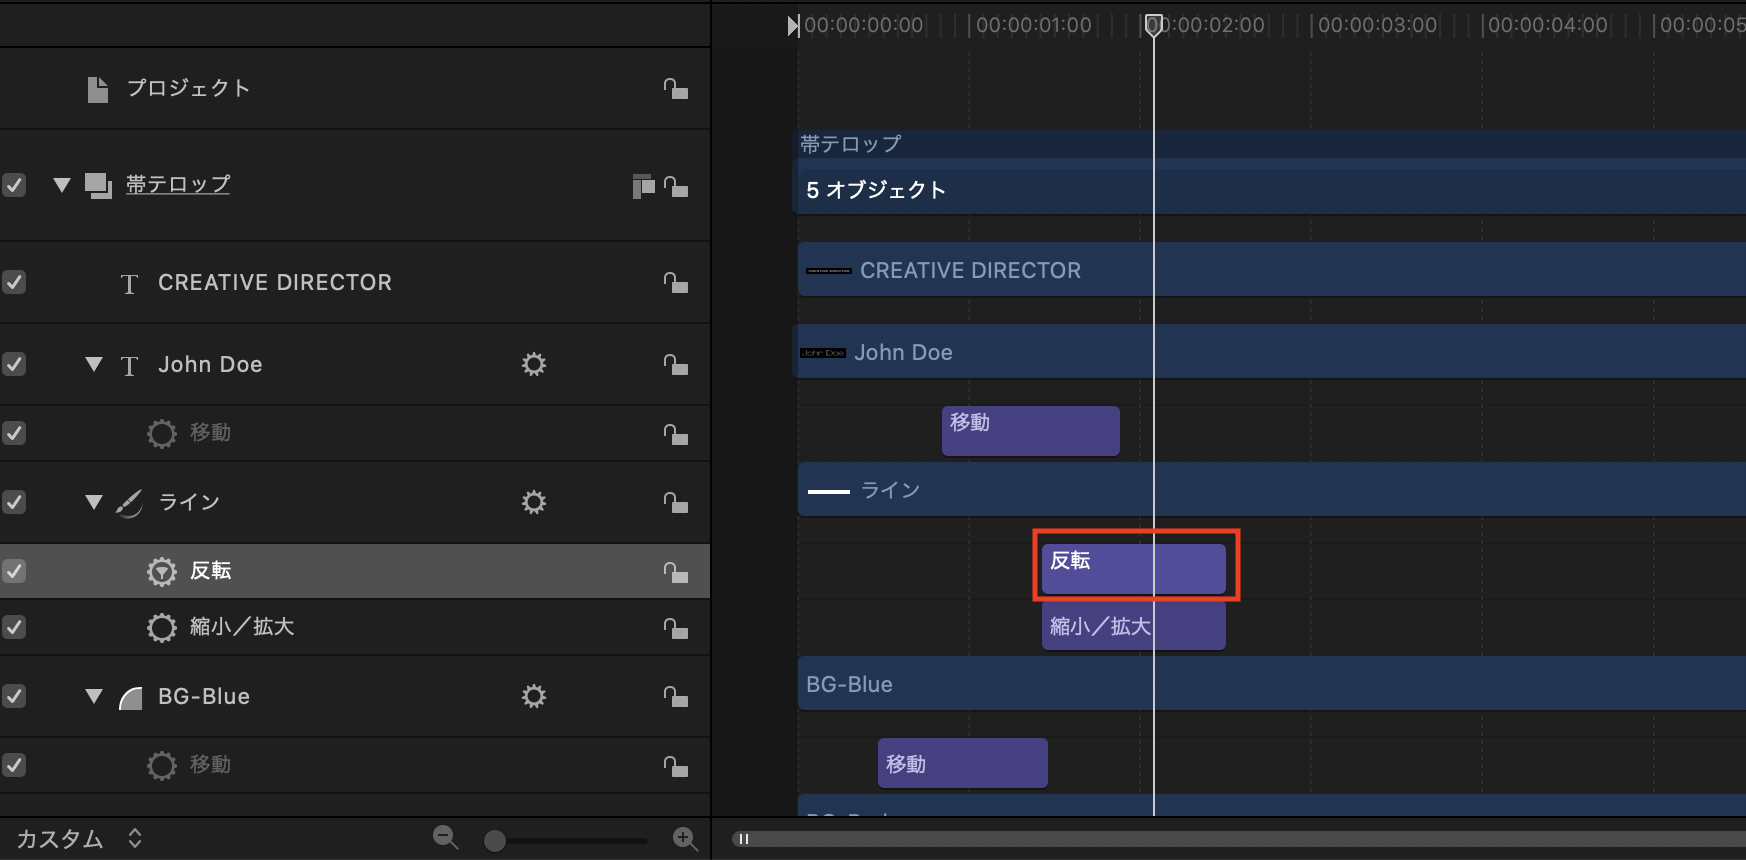Click the lock icon on the プロジェクト row

click(676, 89)
